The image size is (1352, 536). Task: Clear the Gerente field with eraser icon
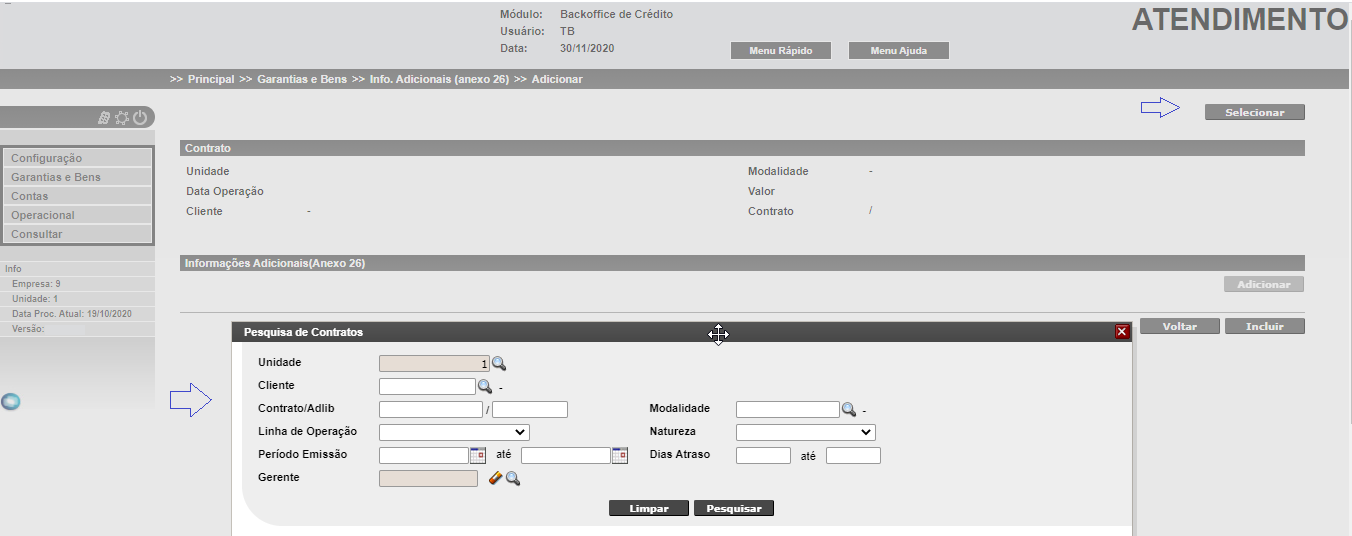click(x=495, y=479)
